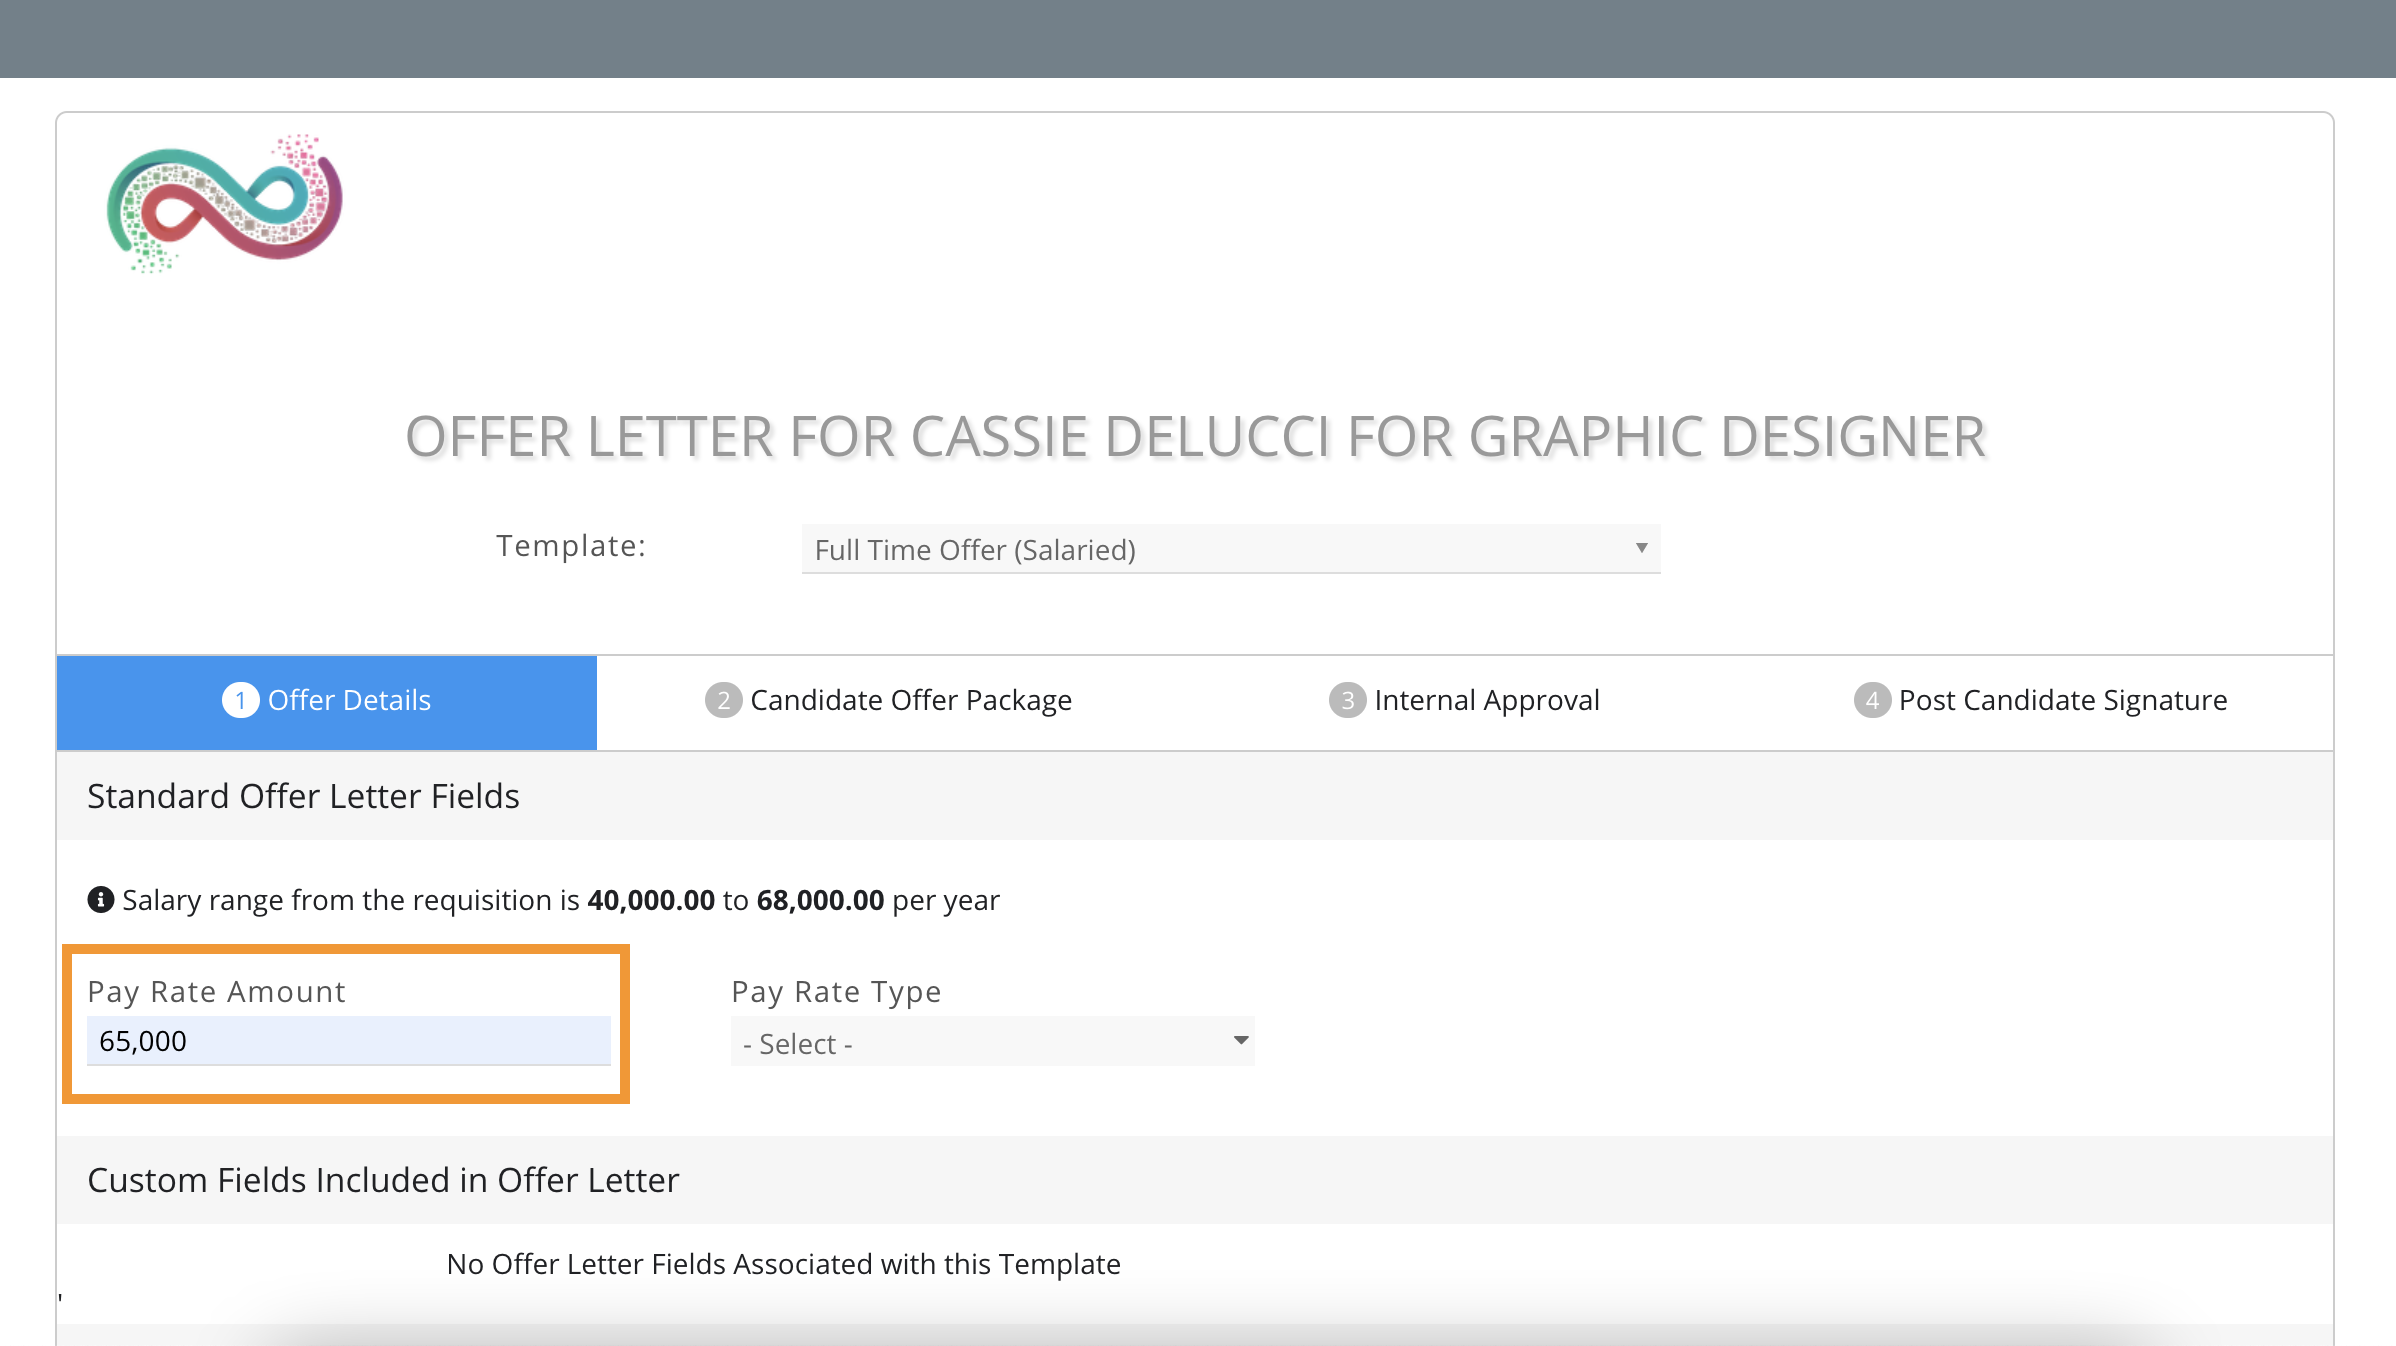Click the offer letter page title
Image resolution: width=2396 pixels, height=1346 pixels.
coord(1195,438)
